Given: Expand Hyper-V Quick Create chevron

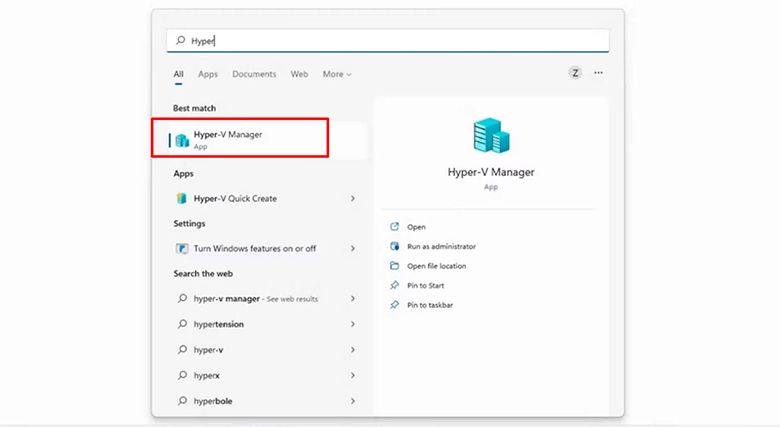Looking at the screenshot, I should pyautogui.click(x=353, y=199).
